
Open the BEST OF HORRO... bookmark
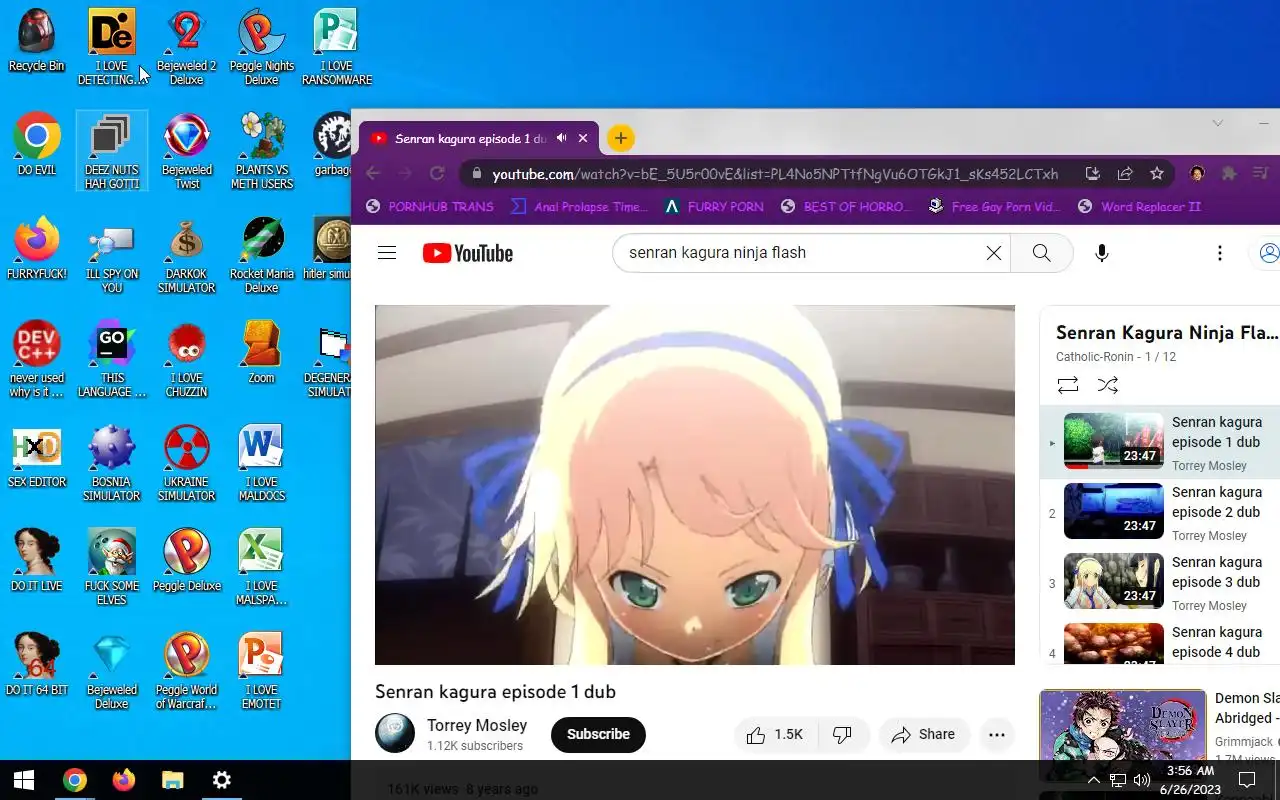point(847,207)
